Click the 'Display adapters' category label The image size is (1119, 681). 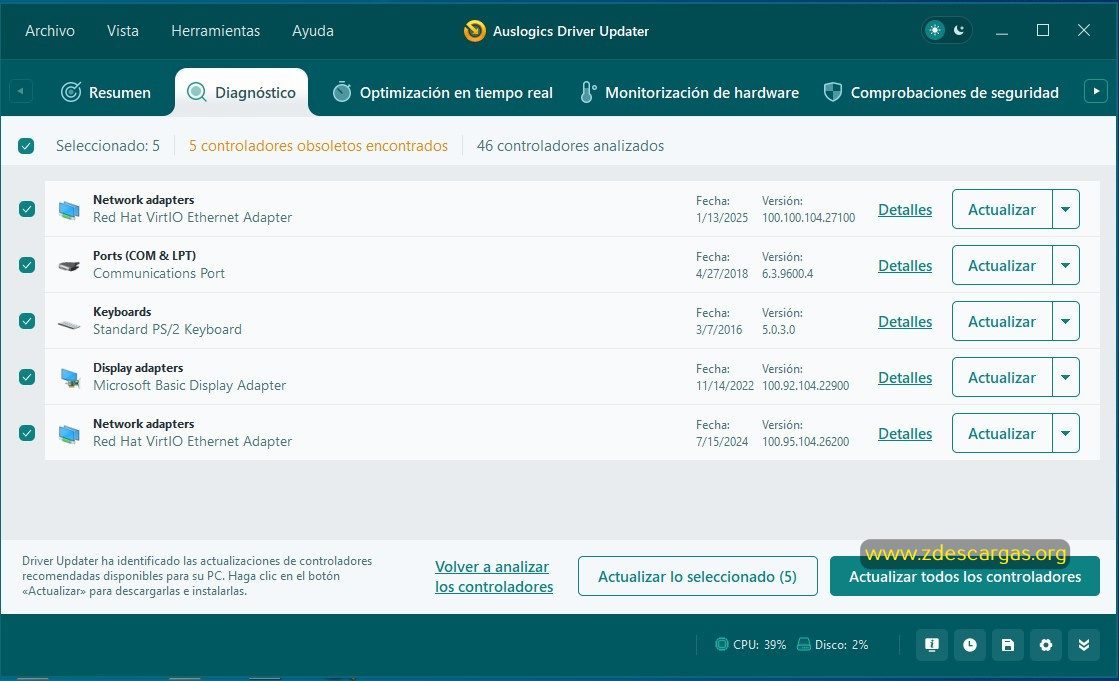[x=138, y=368]
